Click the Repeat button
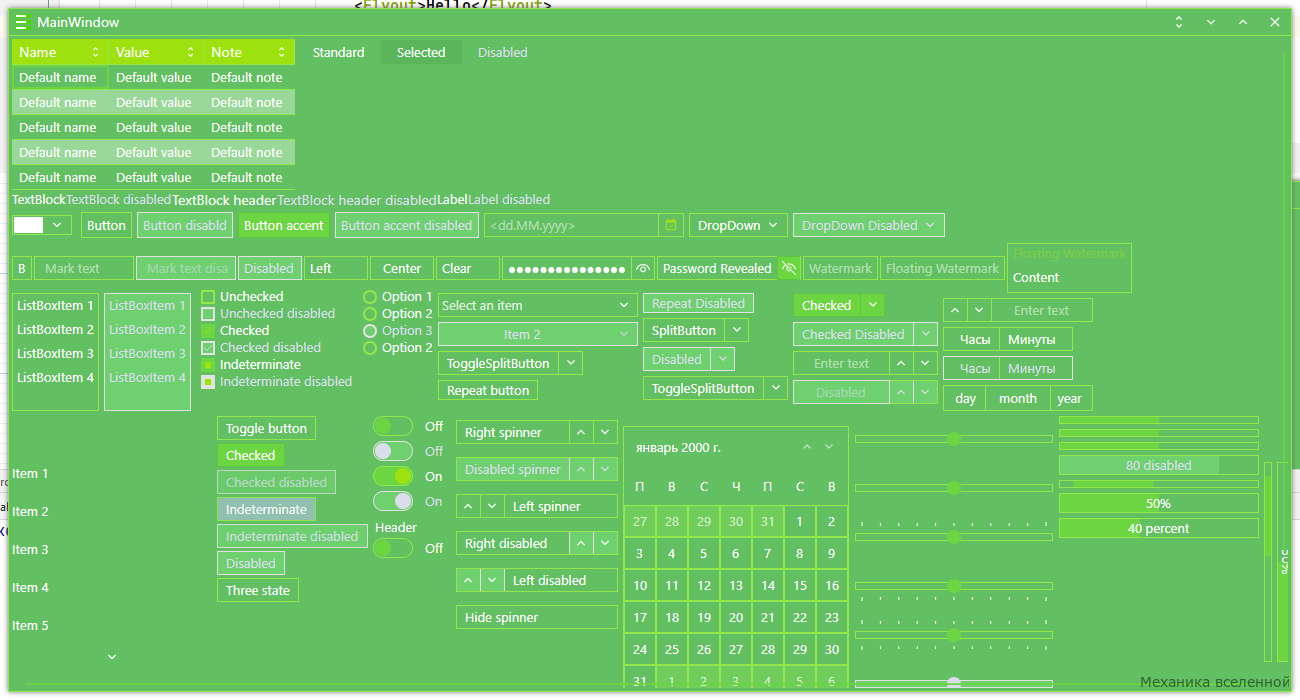 pyautogui.click(x=488, y=390)
